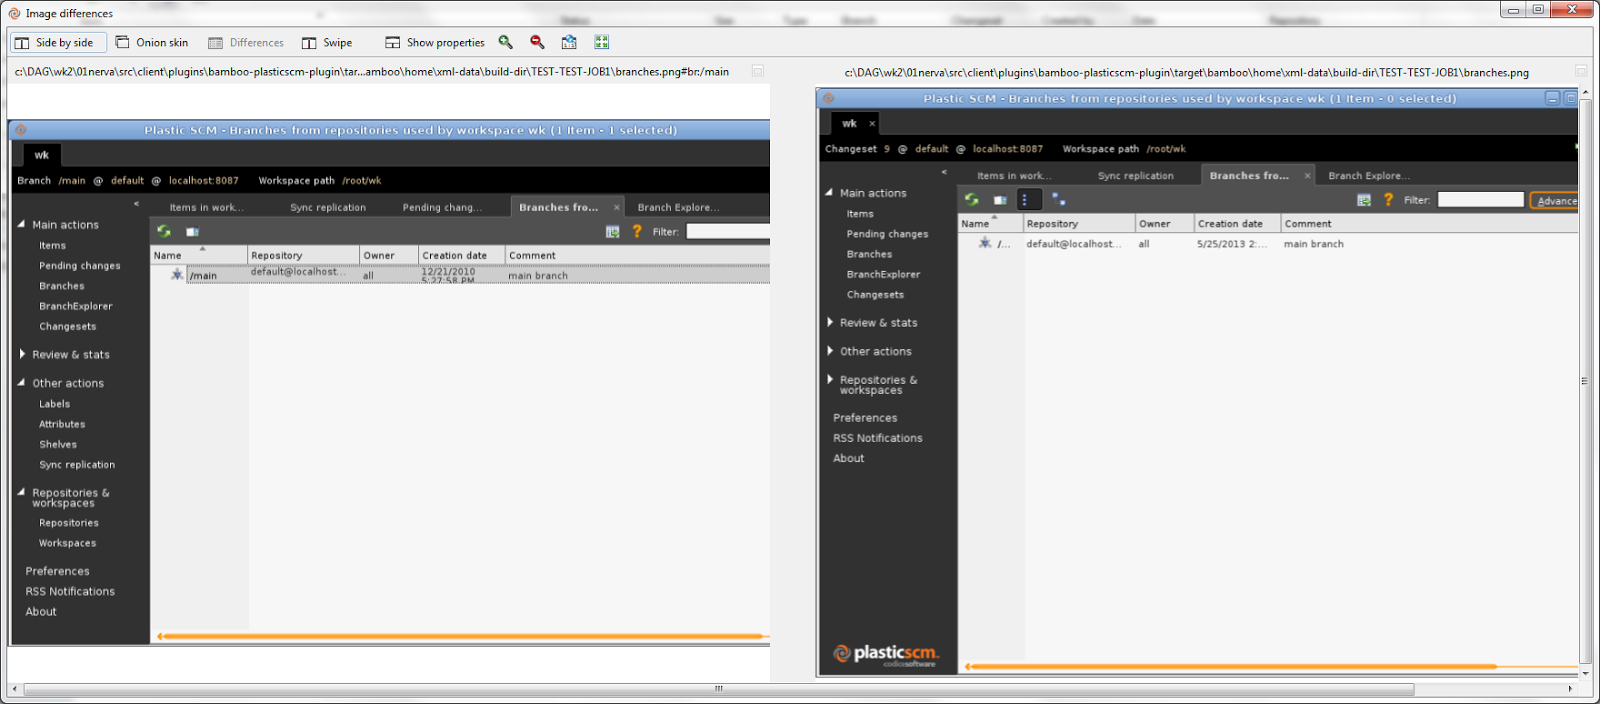Click the tree view icon in right image
This screenshot has height=704, width=1600.
1059,200
